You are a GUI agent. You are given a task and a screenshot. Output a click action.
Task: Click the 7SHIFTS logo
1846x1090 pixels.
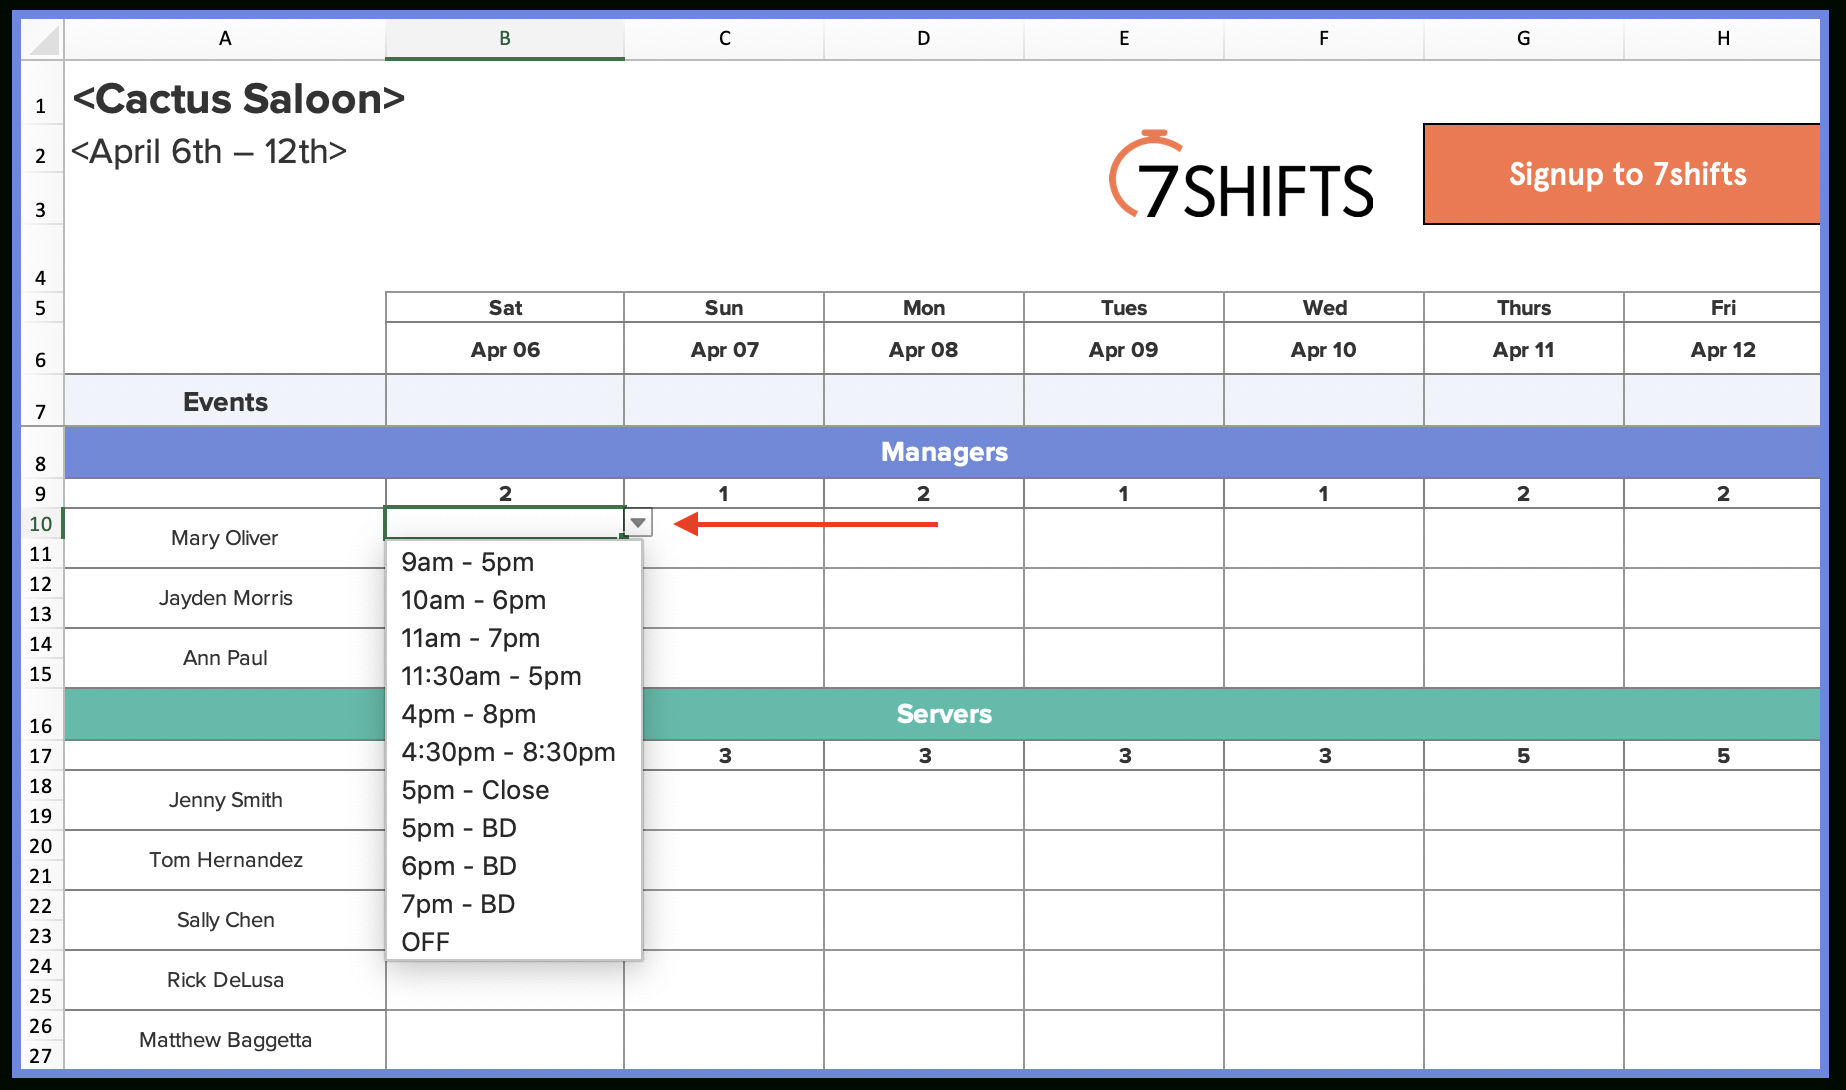pos(1241,176)
